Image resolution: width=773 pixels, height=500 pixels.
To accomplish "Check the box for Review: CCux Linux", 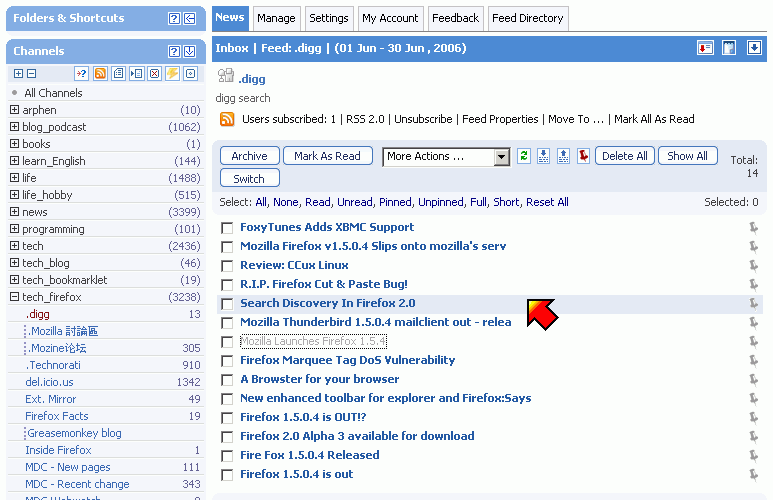I will (227, 266).
